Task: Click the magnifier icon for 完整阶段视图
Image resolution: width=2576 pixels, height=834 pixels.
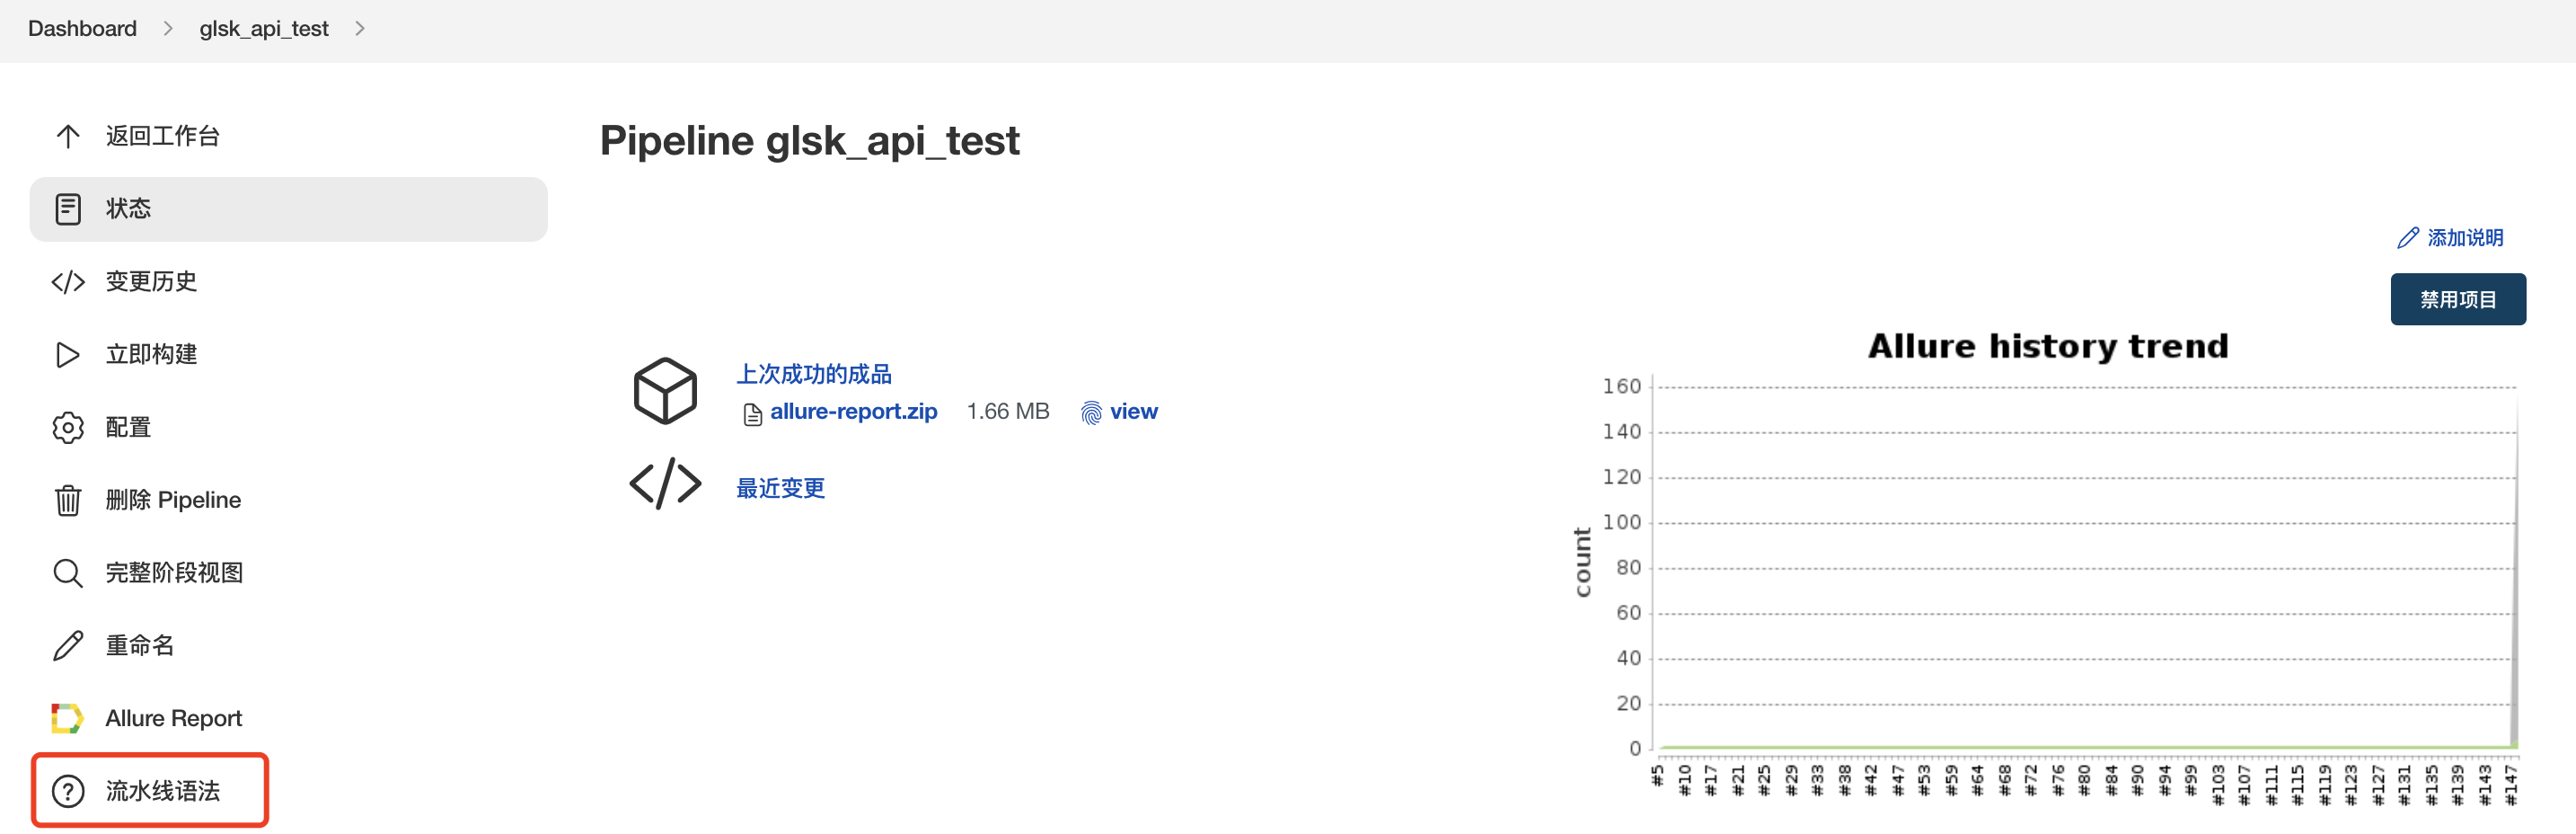Action: point(67,573)
